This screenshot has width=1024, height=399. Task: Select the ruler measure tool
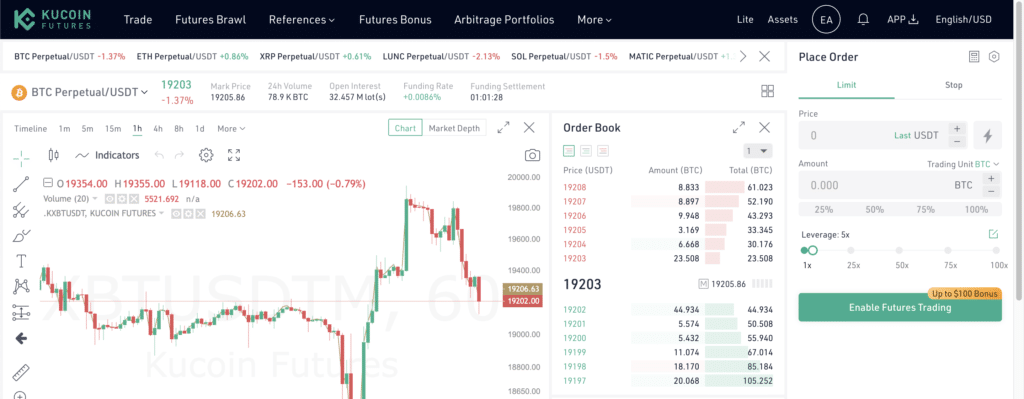21,372
